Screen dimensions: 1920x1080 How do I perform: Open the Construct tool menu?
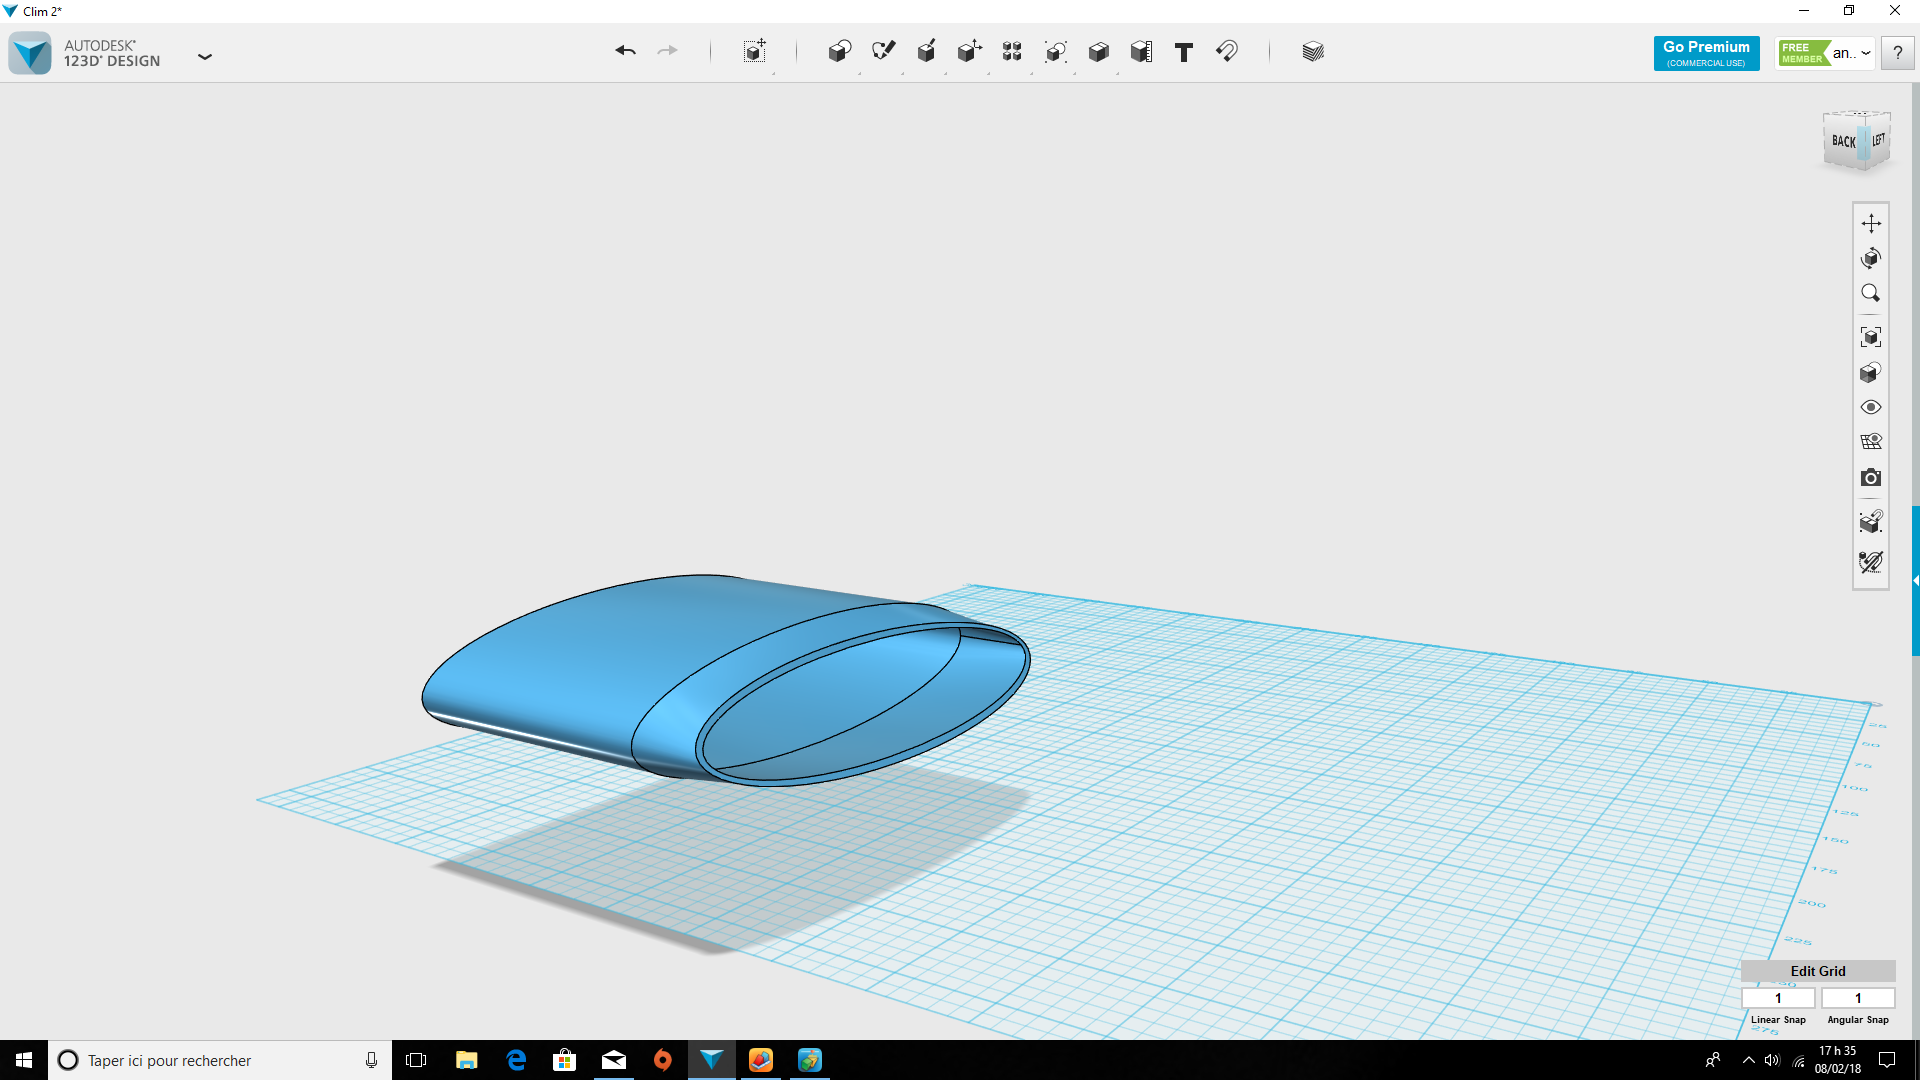point(926,52)
